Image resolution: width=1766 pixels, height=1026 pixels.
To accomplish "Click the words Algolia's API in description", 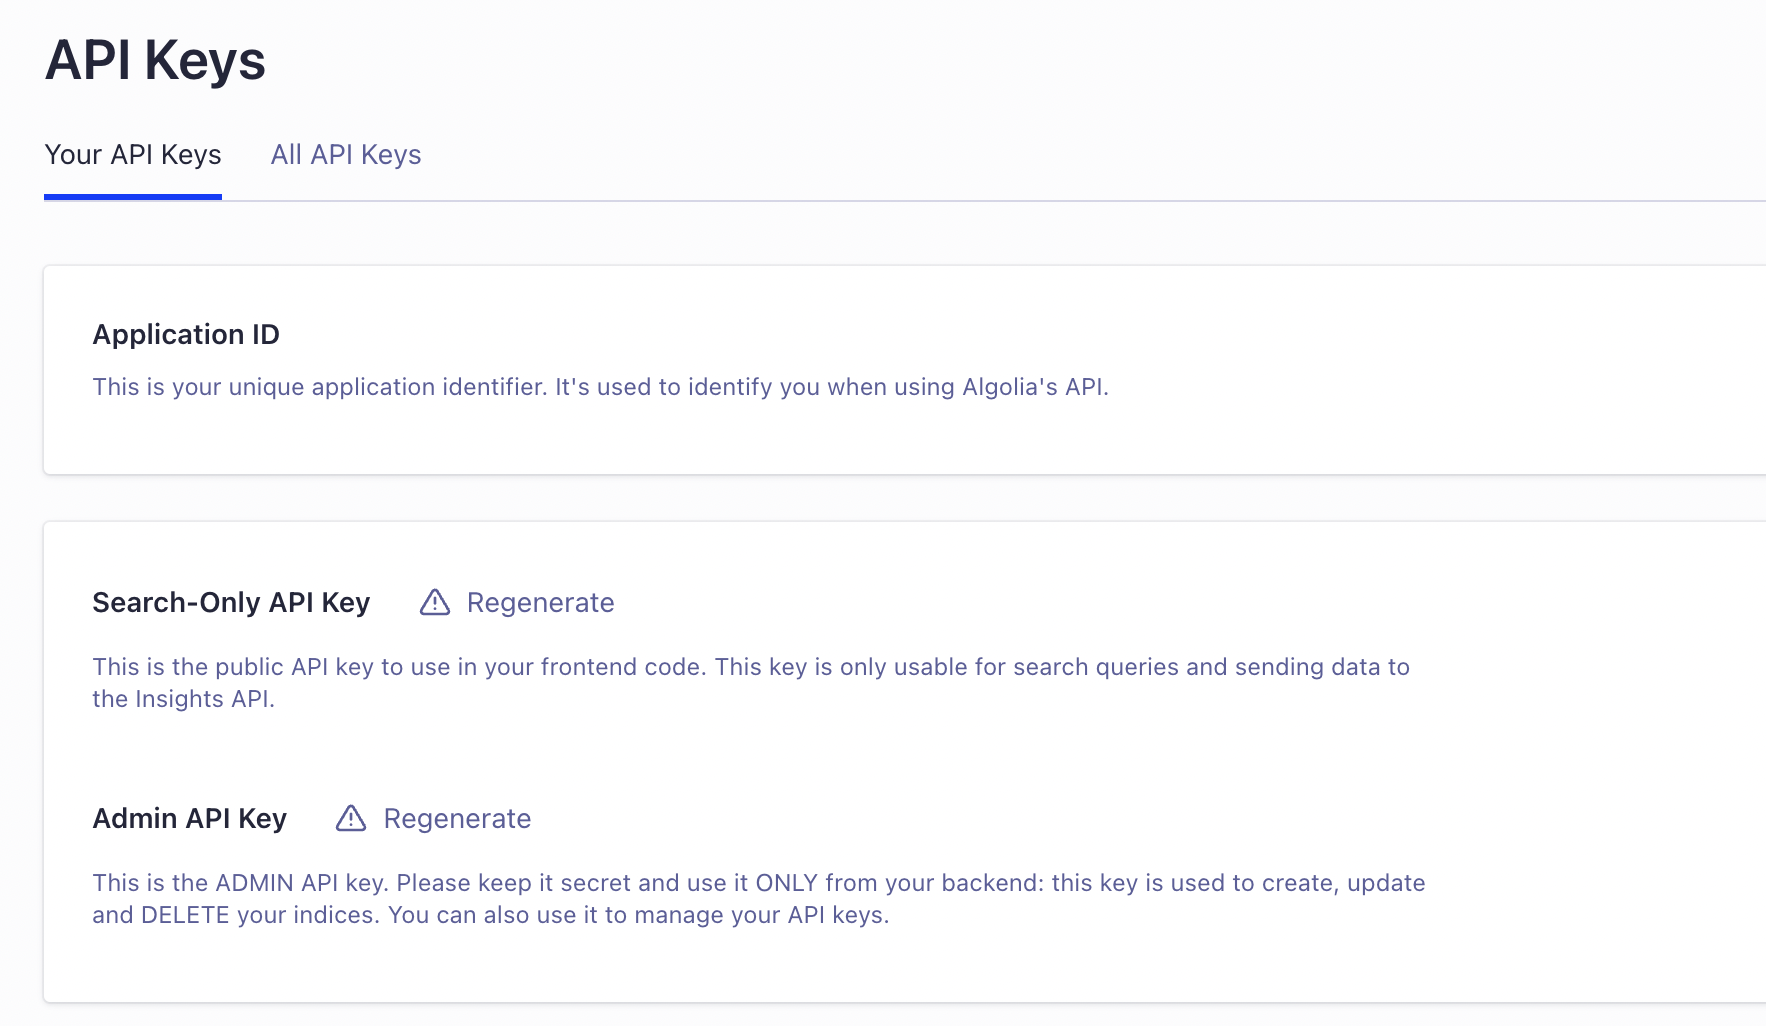I will [1034, 387].
